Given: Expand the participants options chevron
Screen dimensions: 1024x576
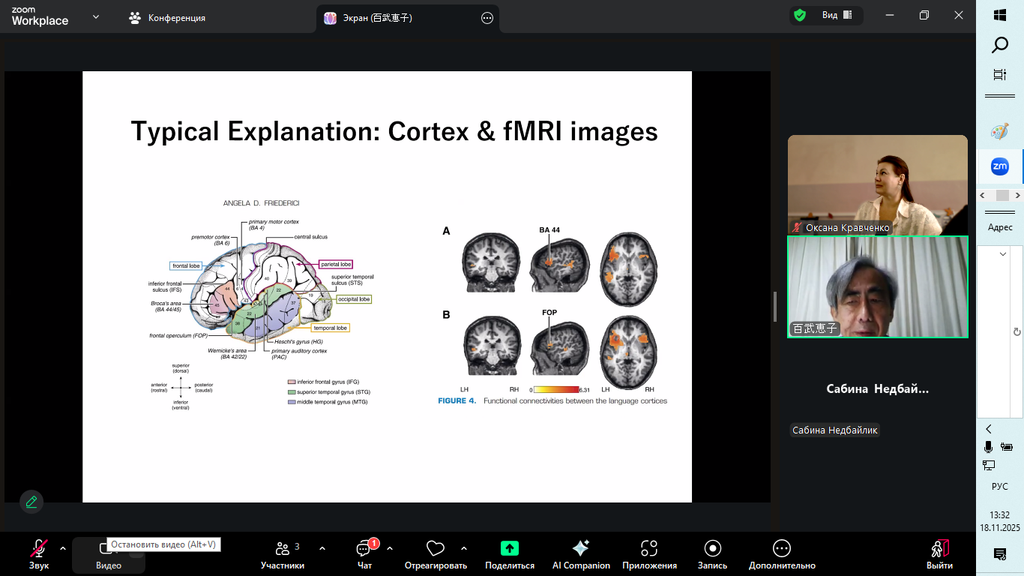Looking at the screenshot, I should click(x=322, y=548).
